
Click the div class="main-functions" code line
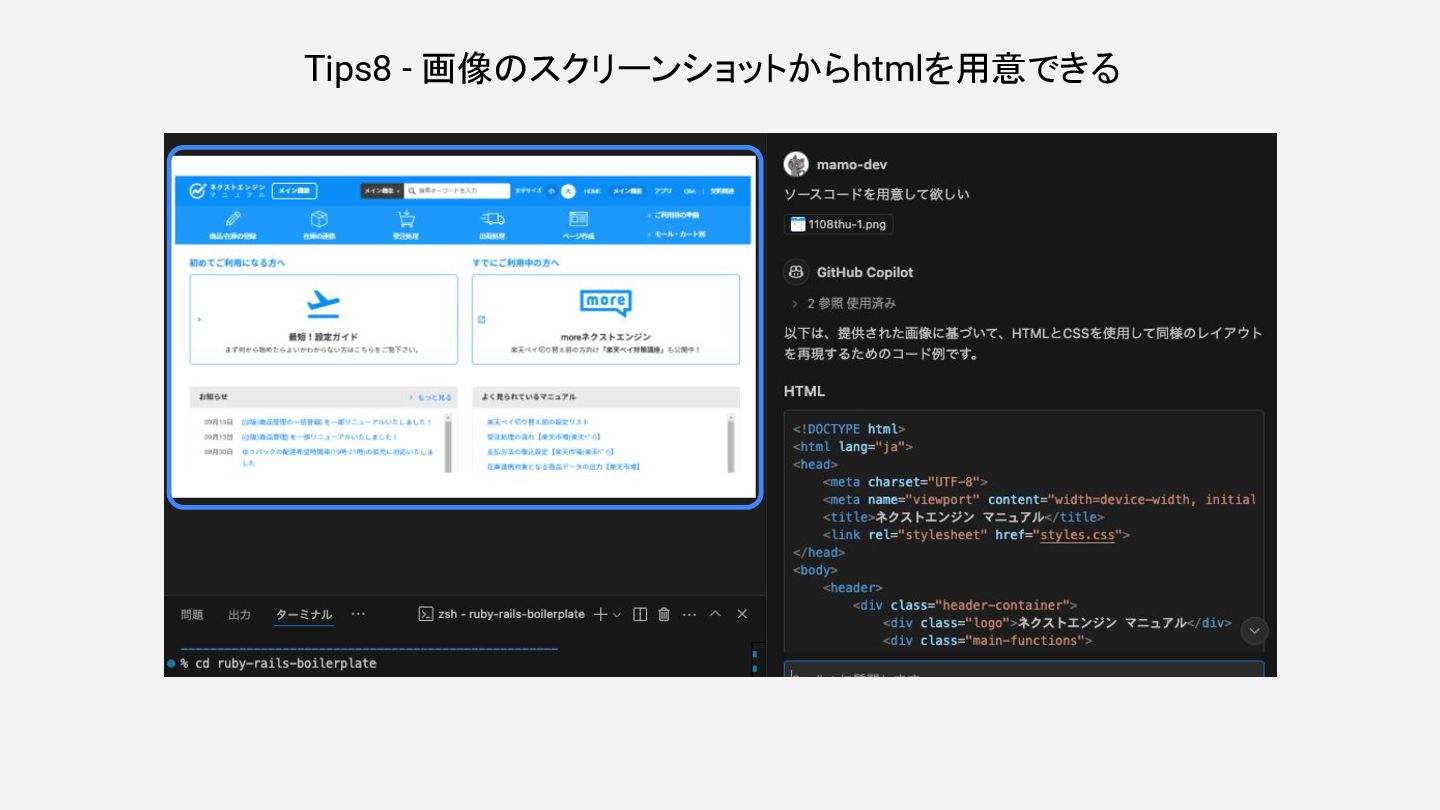click(987, 640)
